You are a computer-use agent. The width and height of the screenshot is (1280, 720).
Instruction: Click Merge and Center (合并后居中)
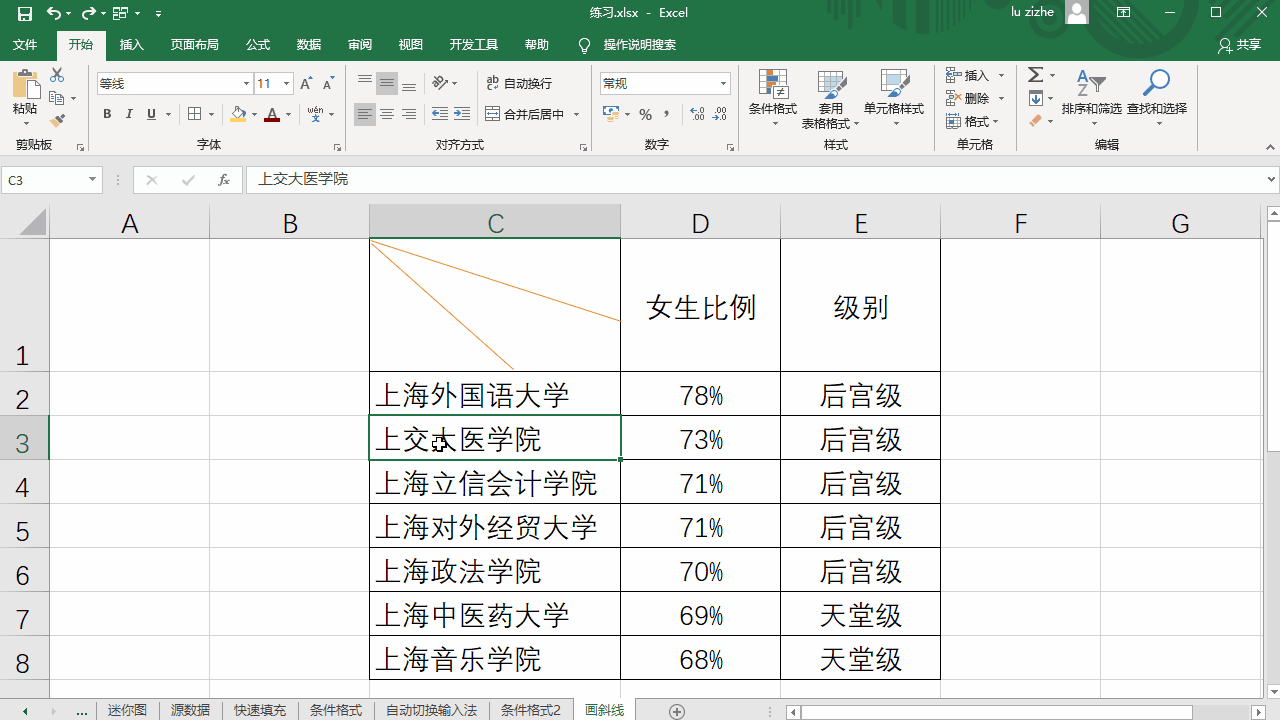[525, 115]
